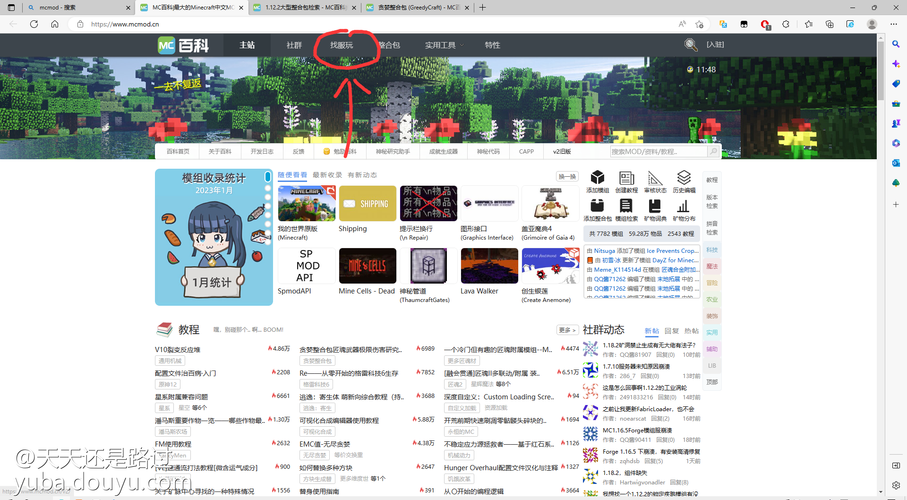Open the collections icon in browser toolbar
This screenshot has width=907, height=500.
click(x=829, y=24)
